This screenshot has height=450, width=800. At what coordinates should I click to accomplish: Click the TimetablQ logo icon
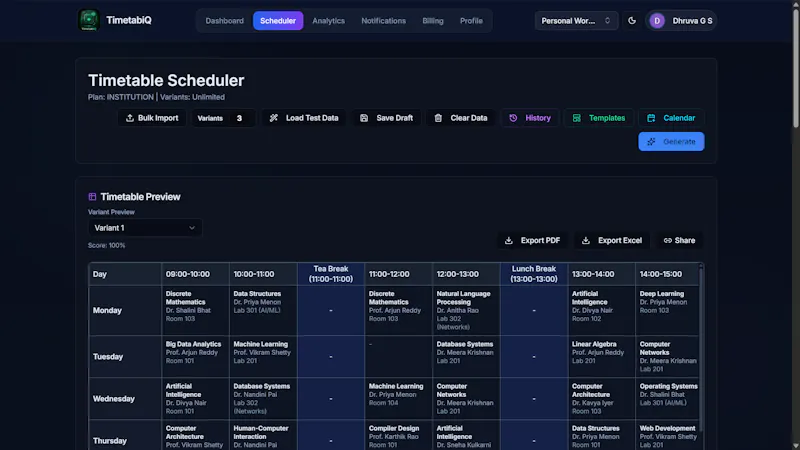click(89, 20)
